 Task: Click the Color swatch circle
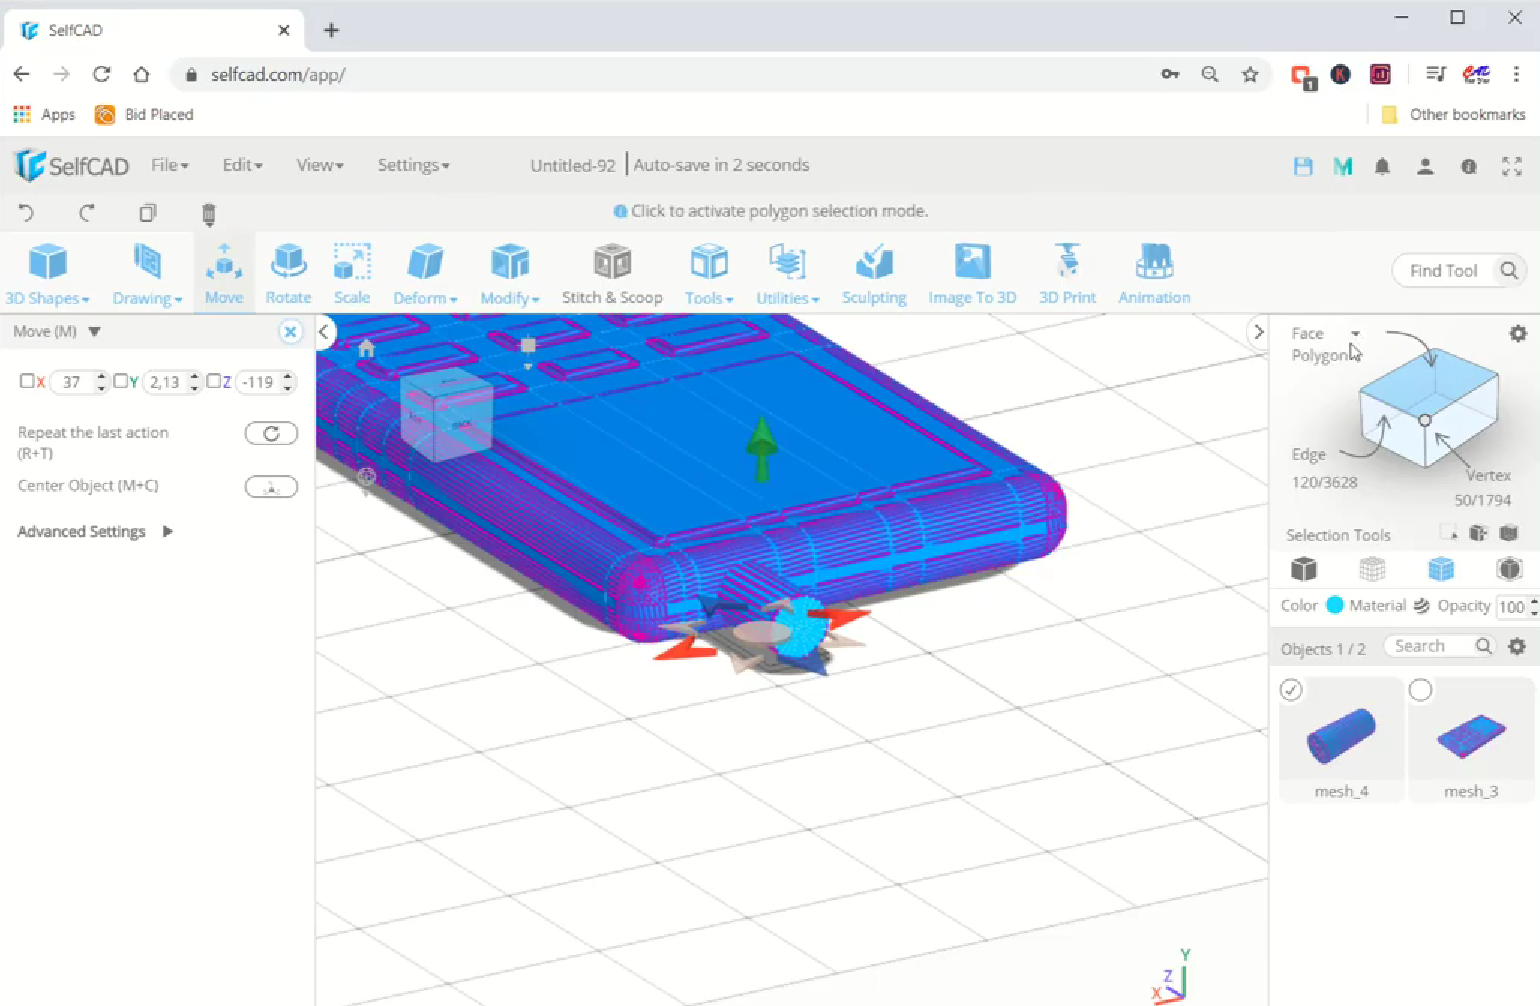[x=1335, y=605]
